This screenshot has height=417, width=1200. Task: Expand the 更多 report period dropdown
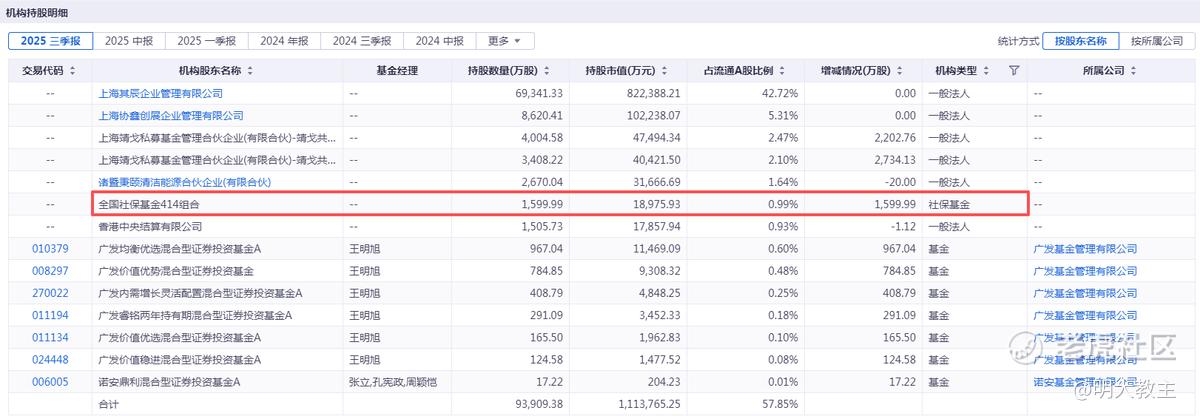pyautogui.click(x=505, y=41)
